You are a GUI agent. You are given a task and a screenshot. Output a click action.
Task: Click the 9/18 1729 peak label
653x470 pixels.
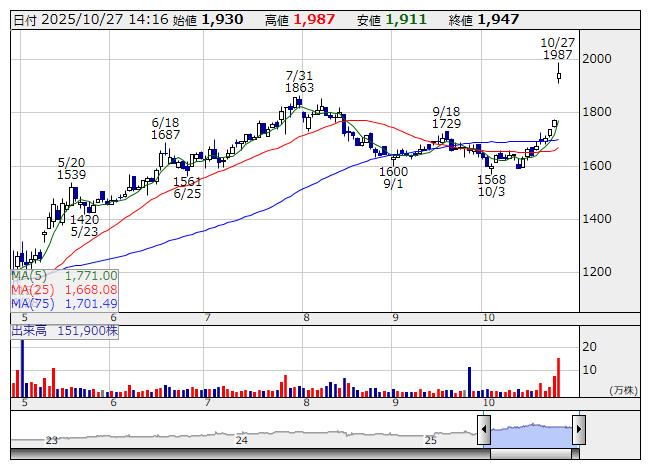coord(446,117)
